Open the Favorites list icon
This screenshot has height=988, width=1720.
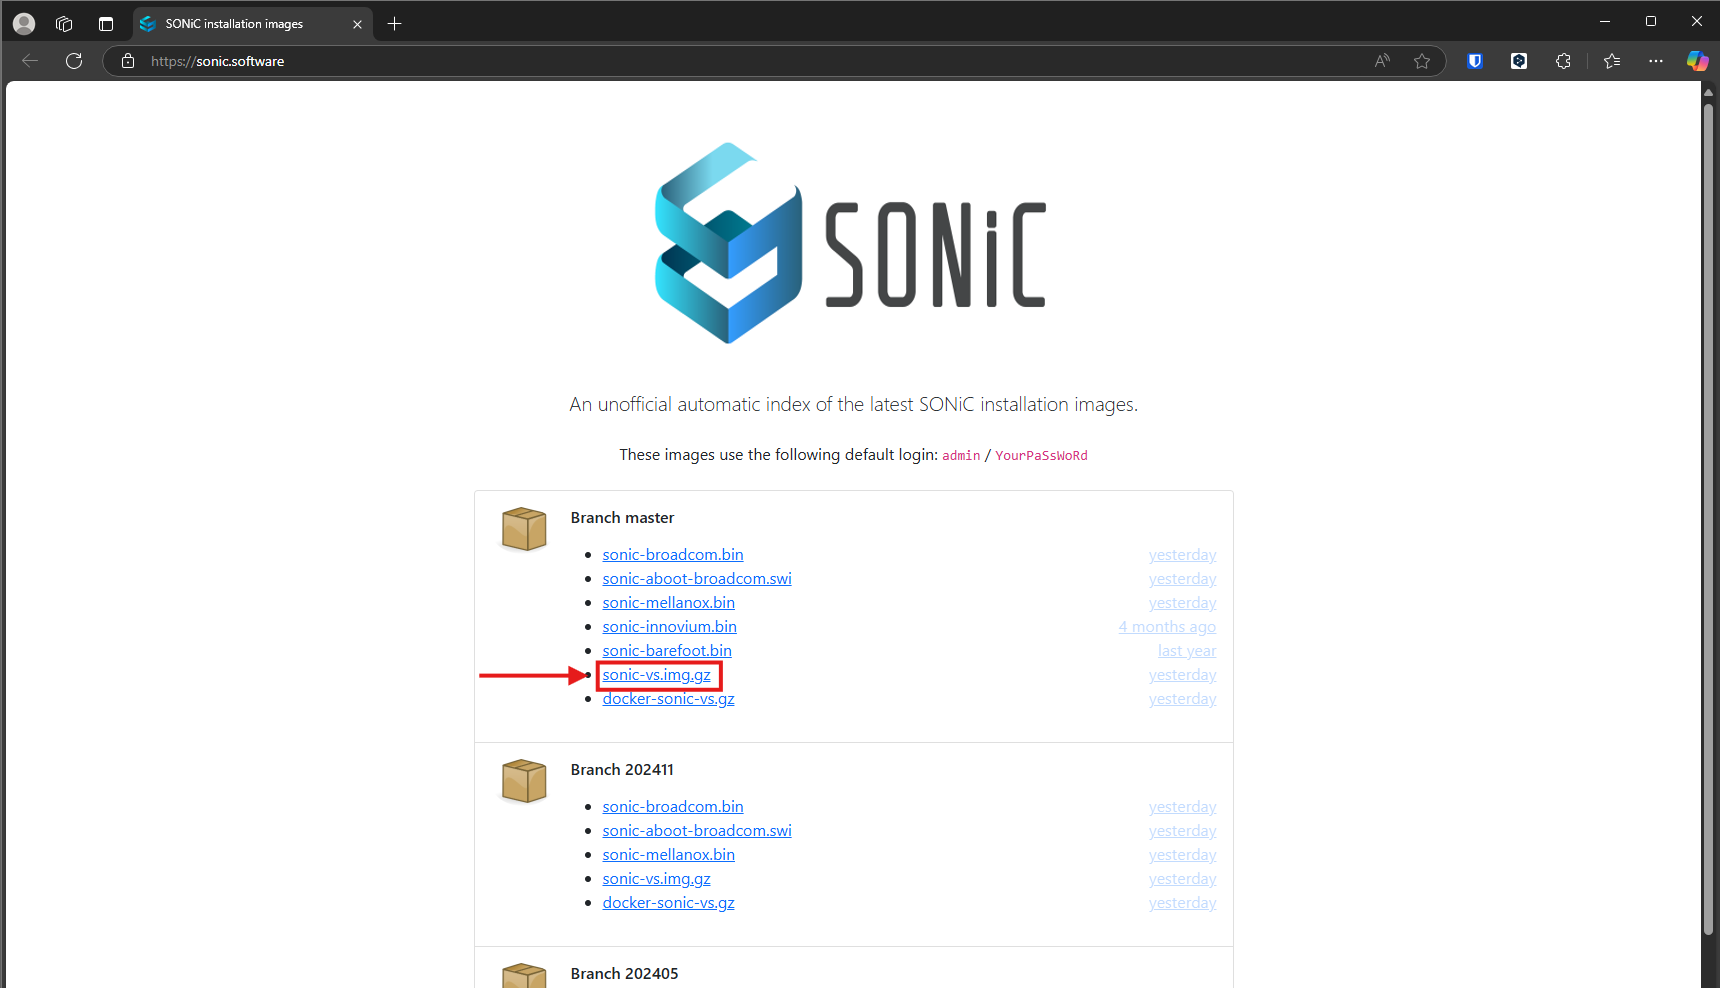1611,61
